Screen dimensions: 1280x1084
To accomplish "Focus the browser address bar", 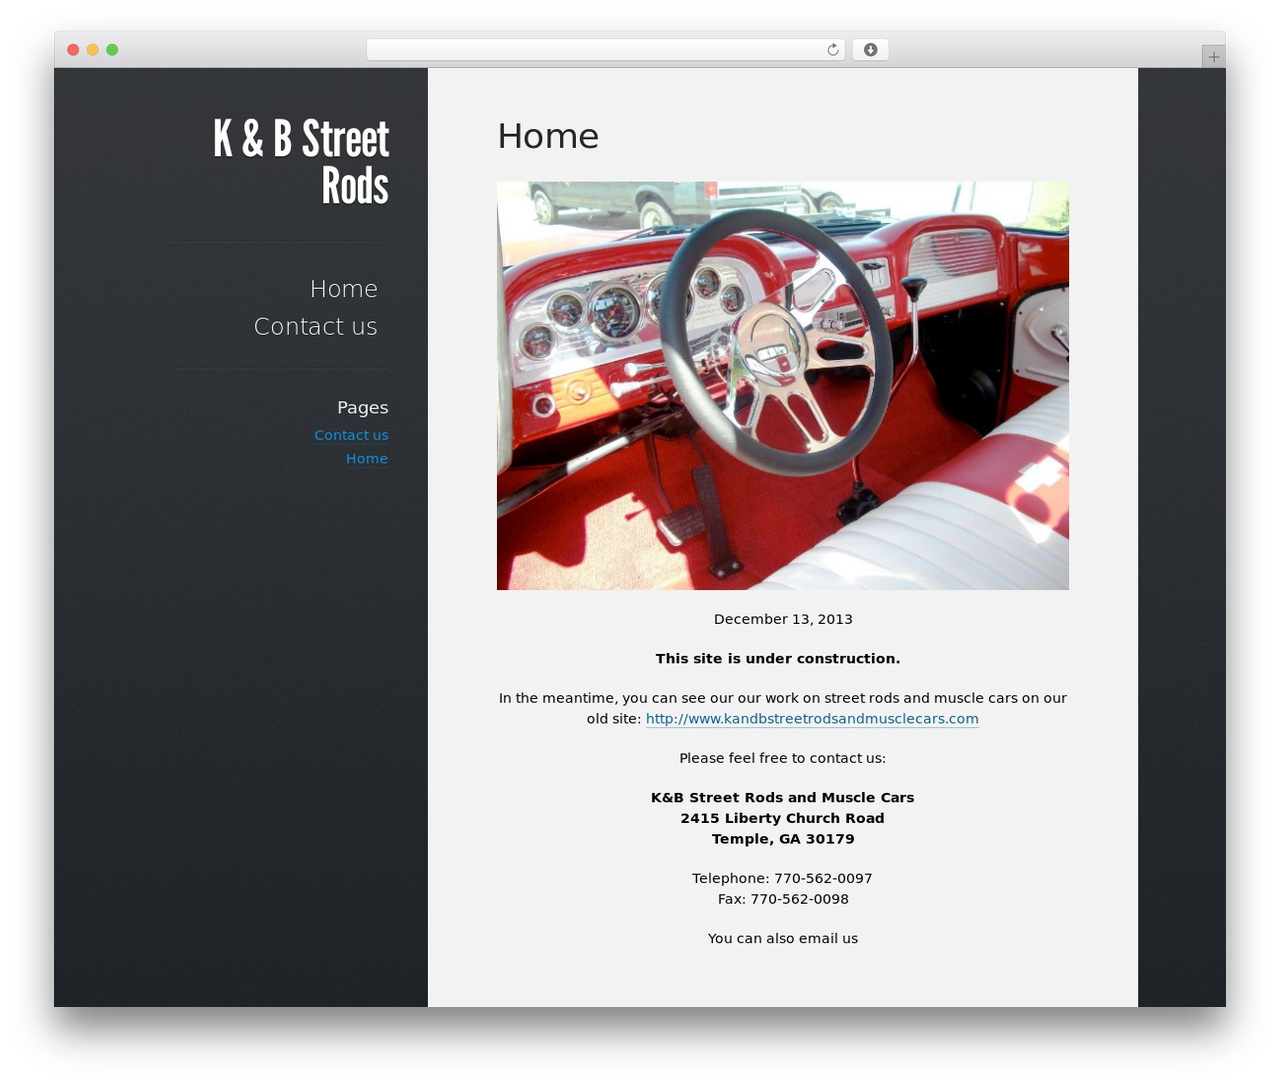I will 605,50.
